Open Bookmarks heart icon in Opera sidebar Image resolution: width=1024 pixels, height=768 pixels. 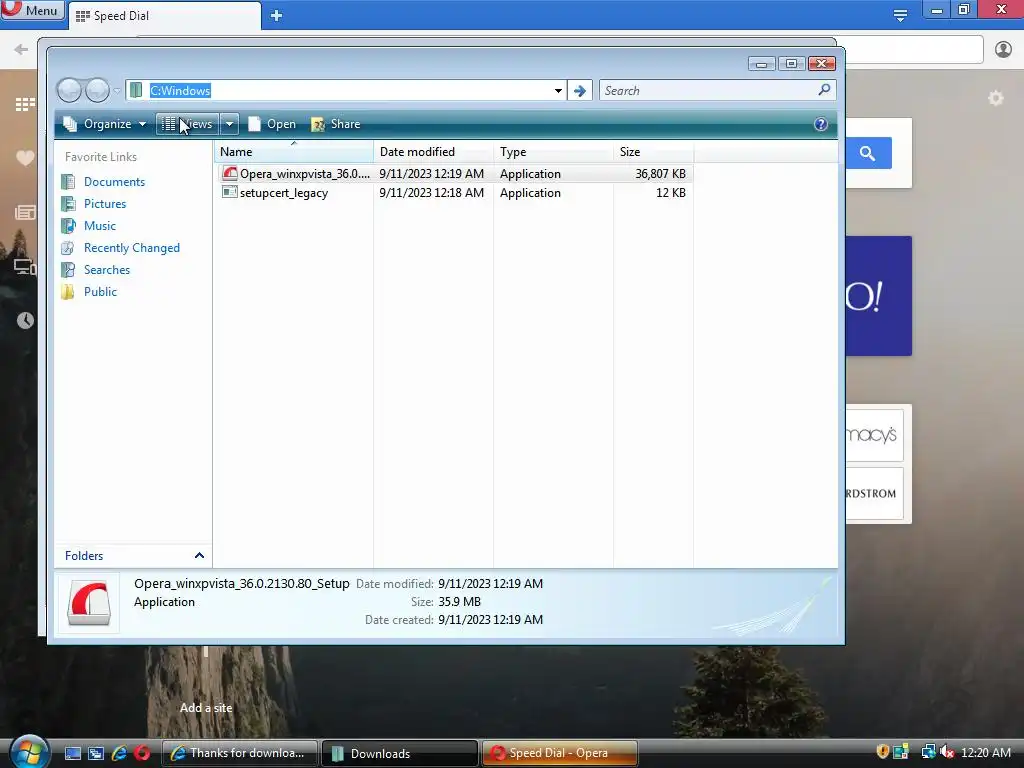(x=25, y=157)
